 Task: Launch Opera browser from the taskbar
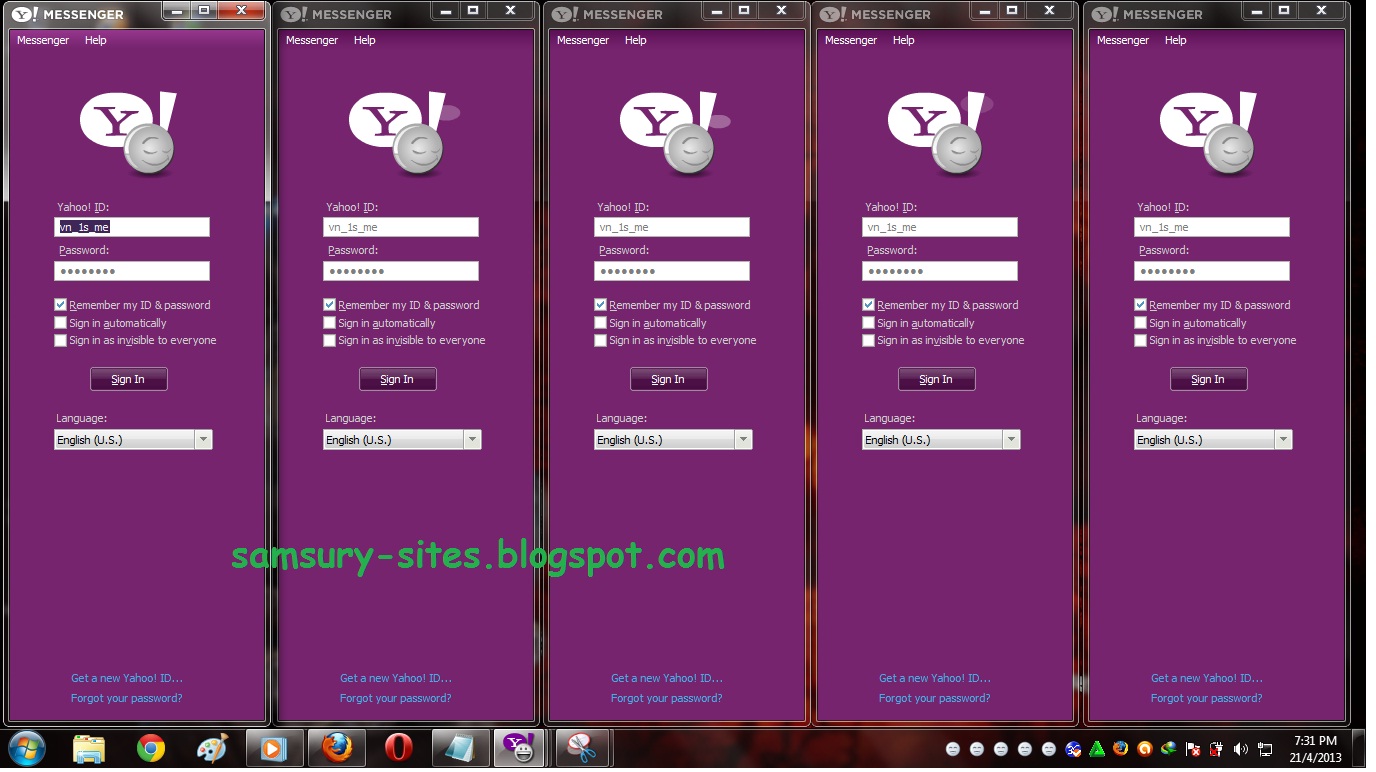click(x=398, y=748)
